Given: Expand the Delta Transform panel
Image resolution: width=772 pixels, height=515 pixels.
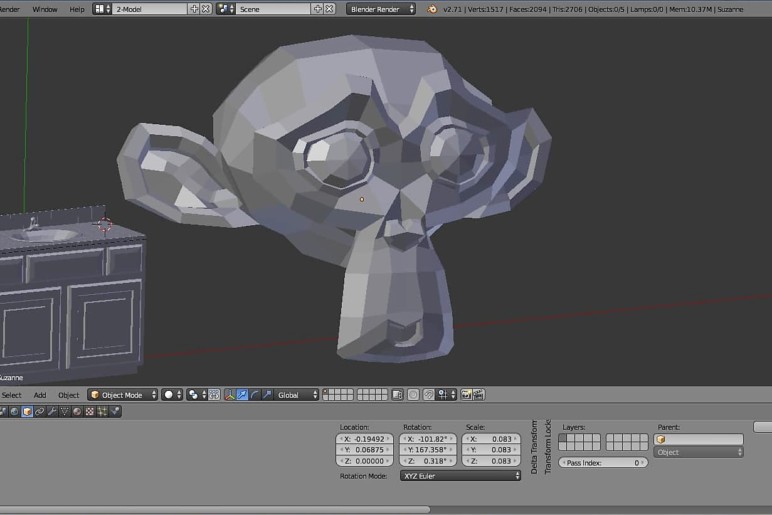Looking at the screenshot, I should 534,447.
